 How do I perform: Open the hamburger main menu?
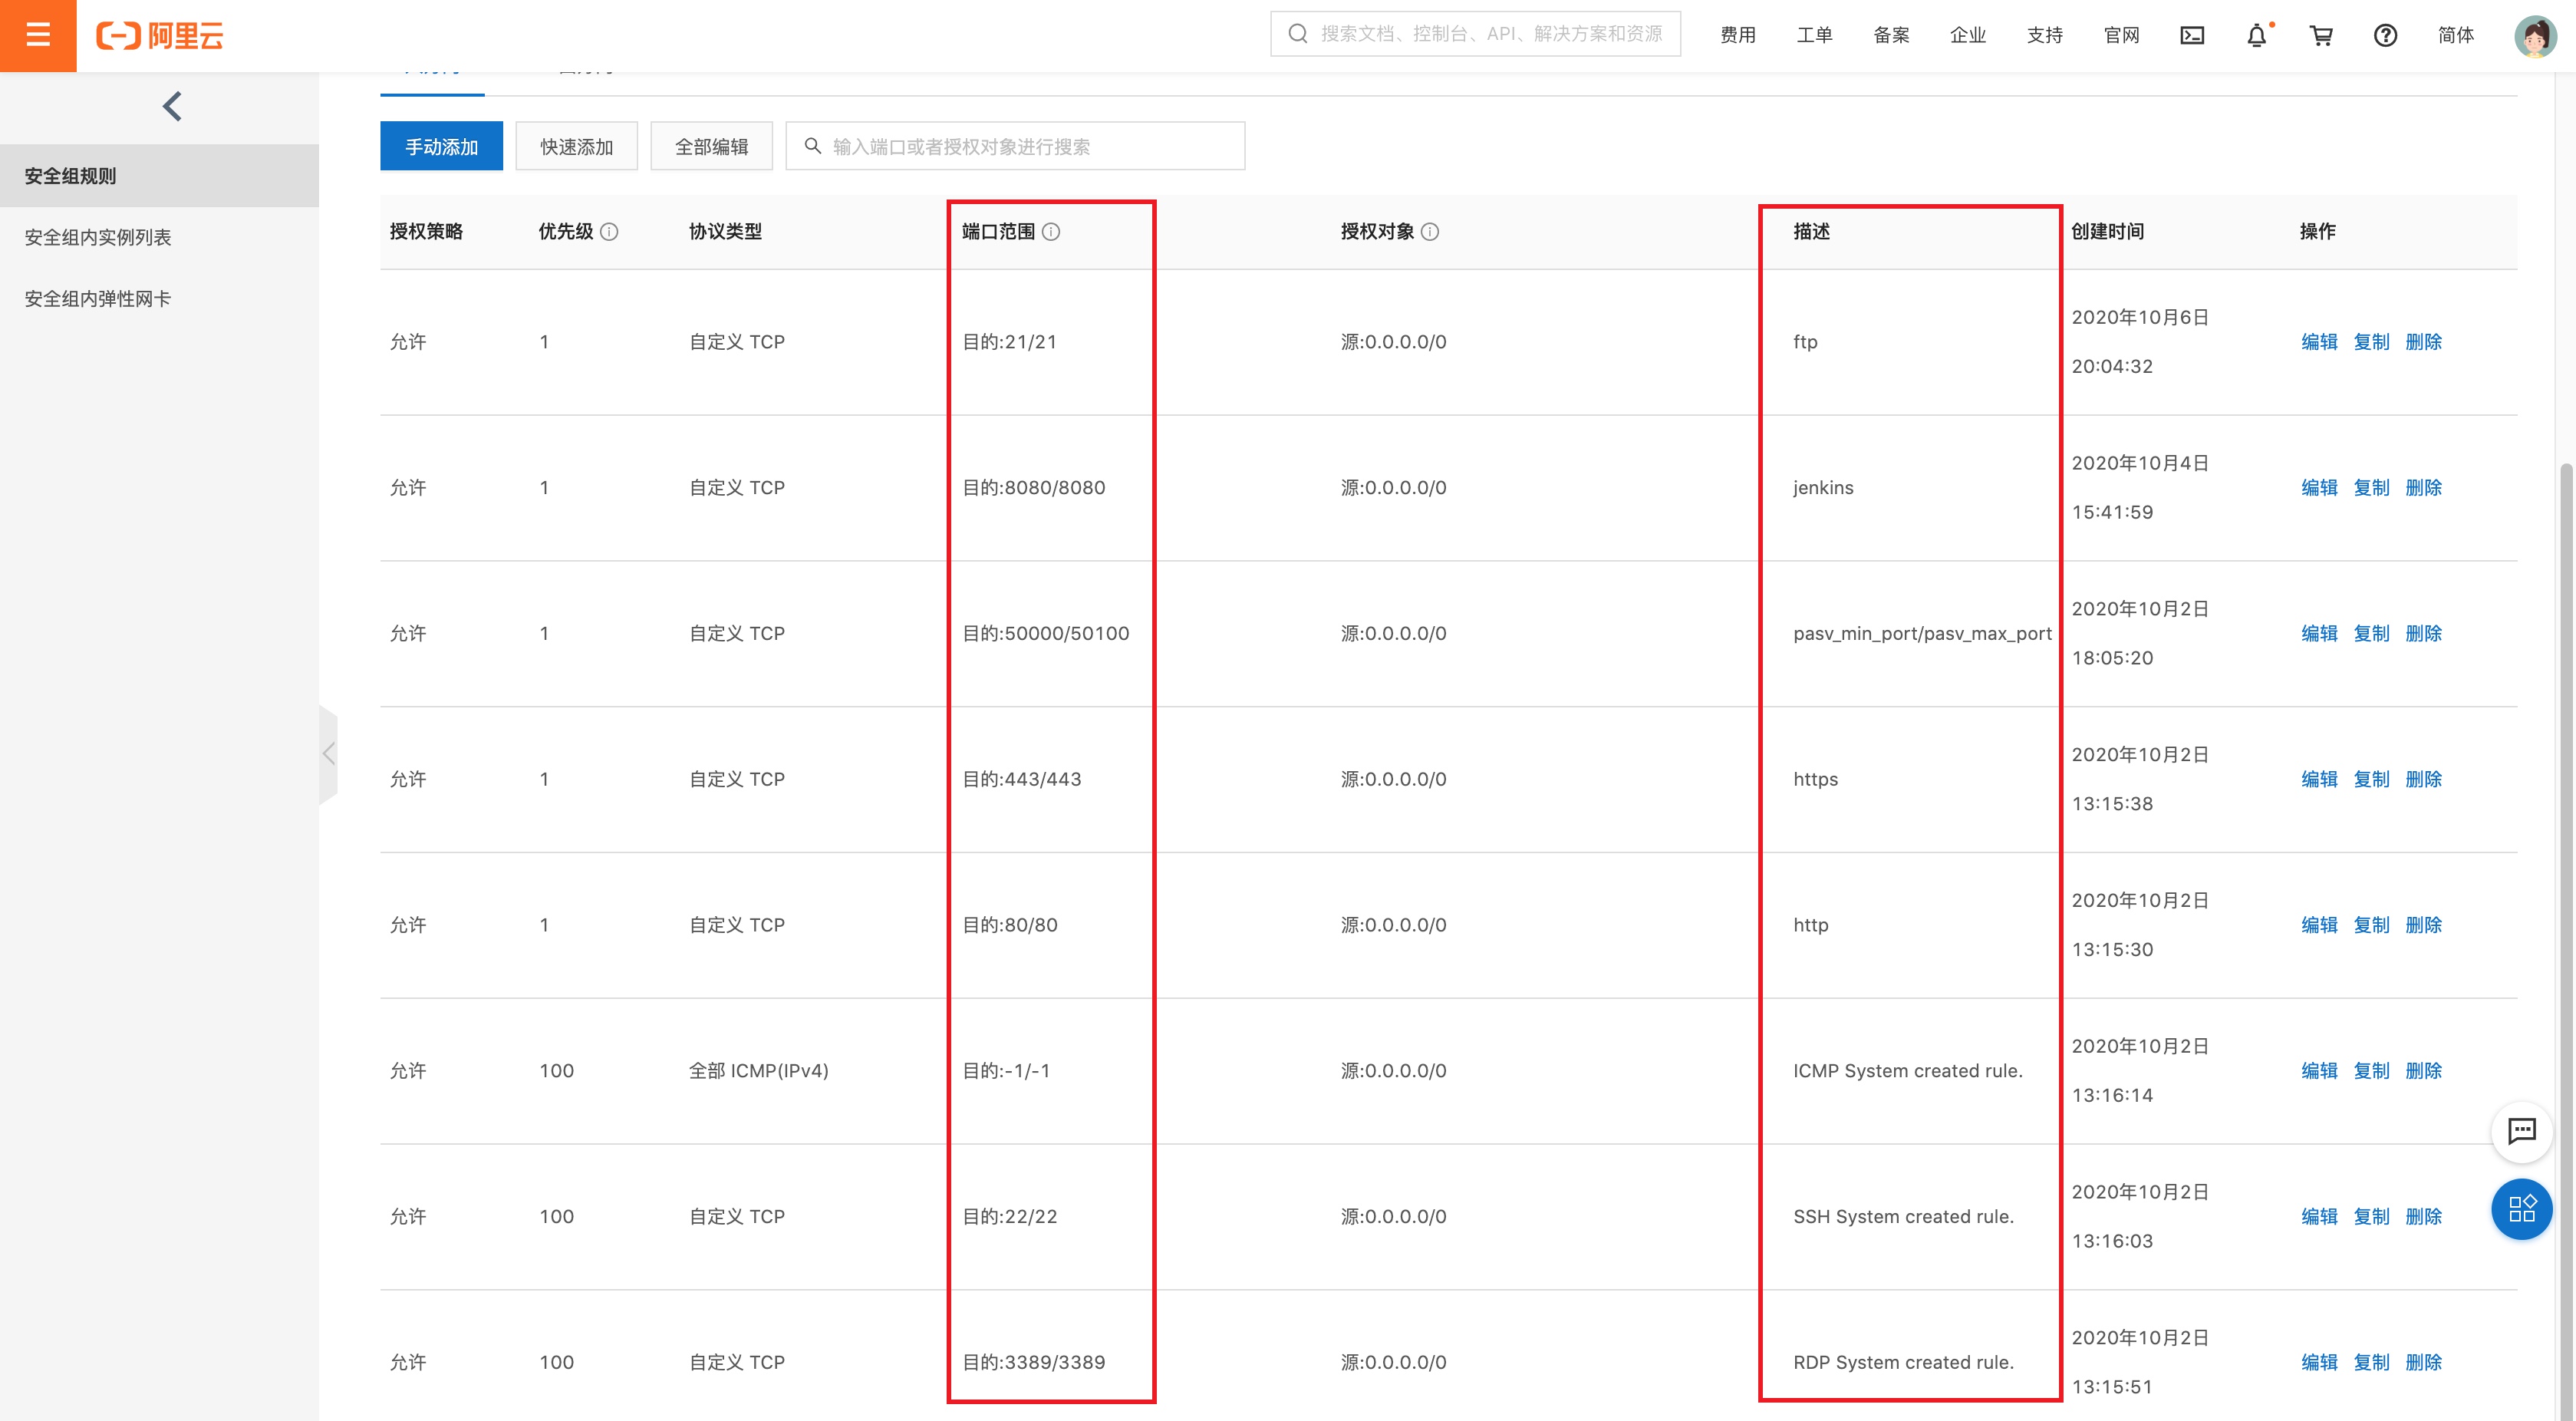click(38, 35)
